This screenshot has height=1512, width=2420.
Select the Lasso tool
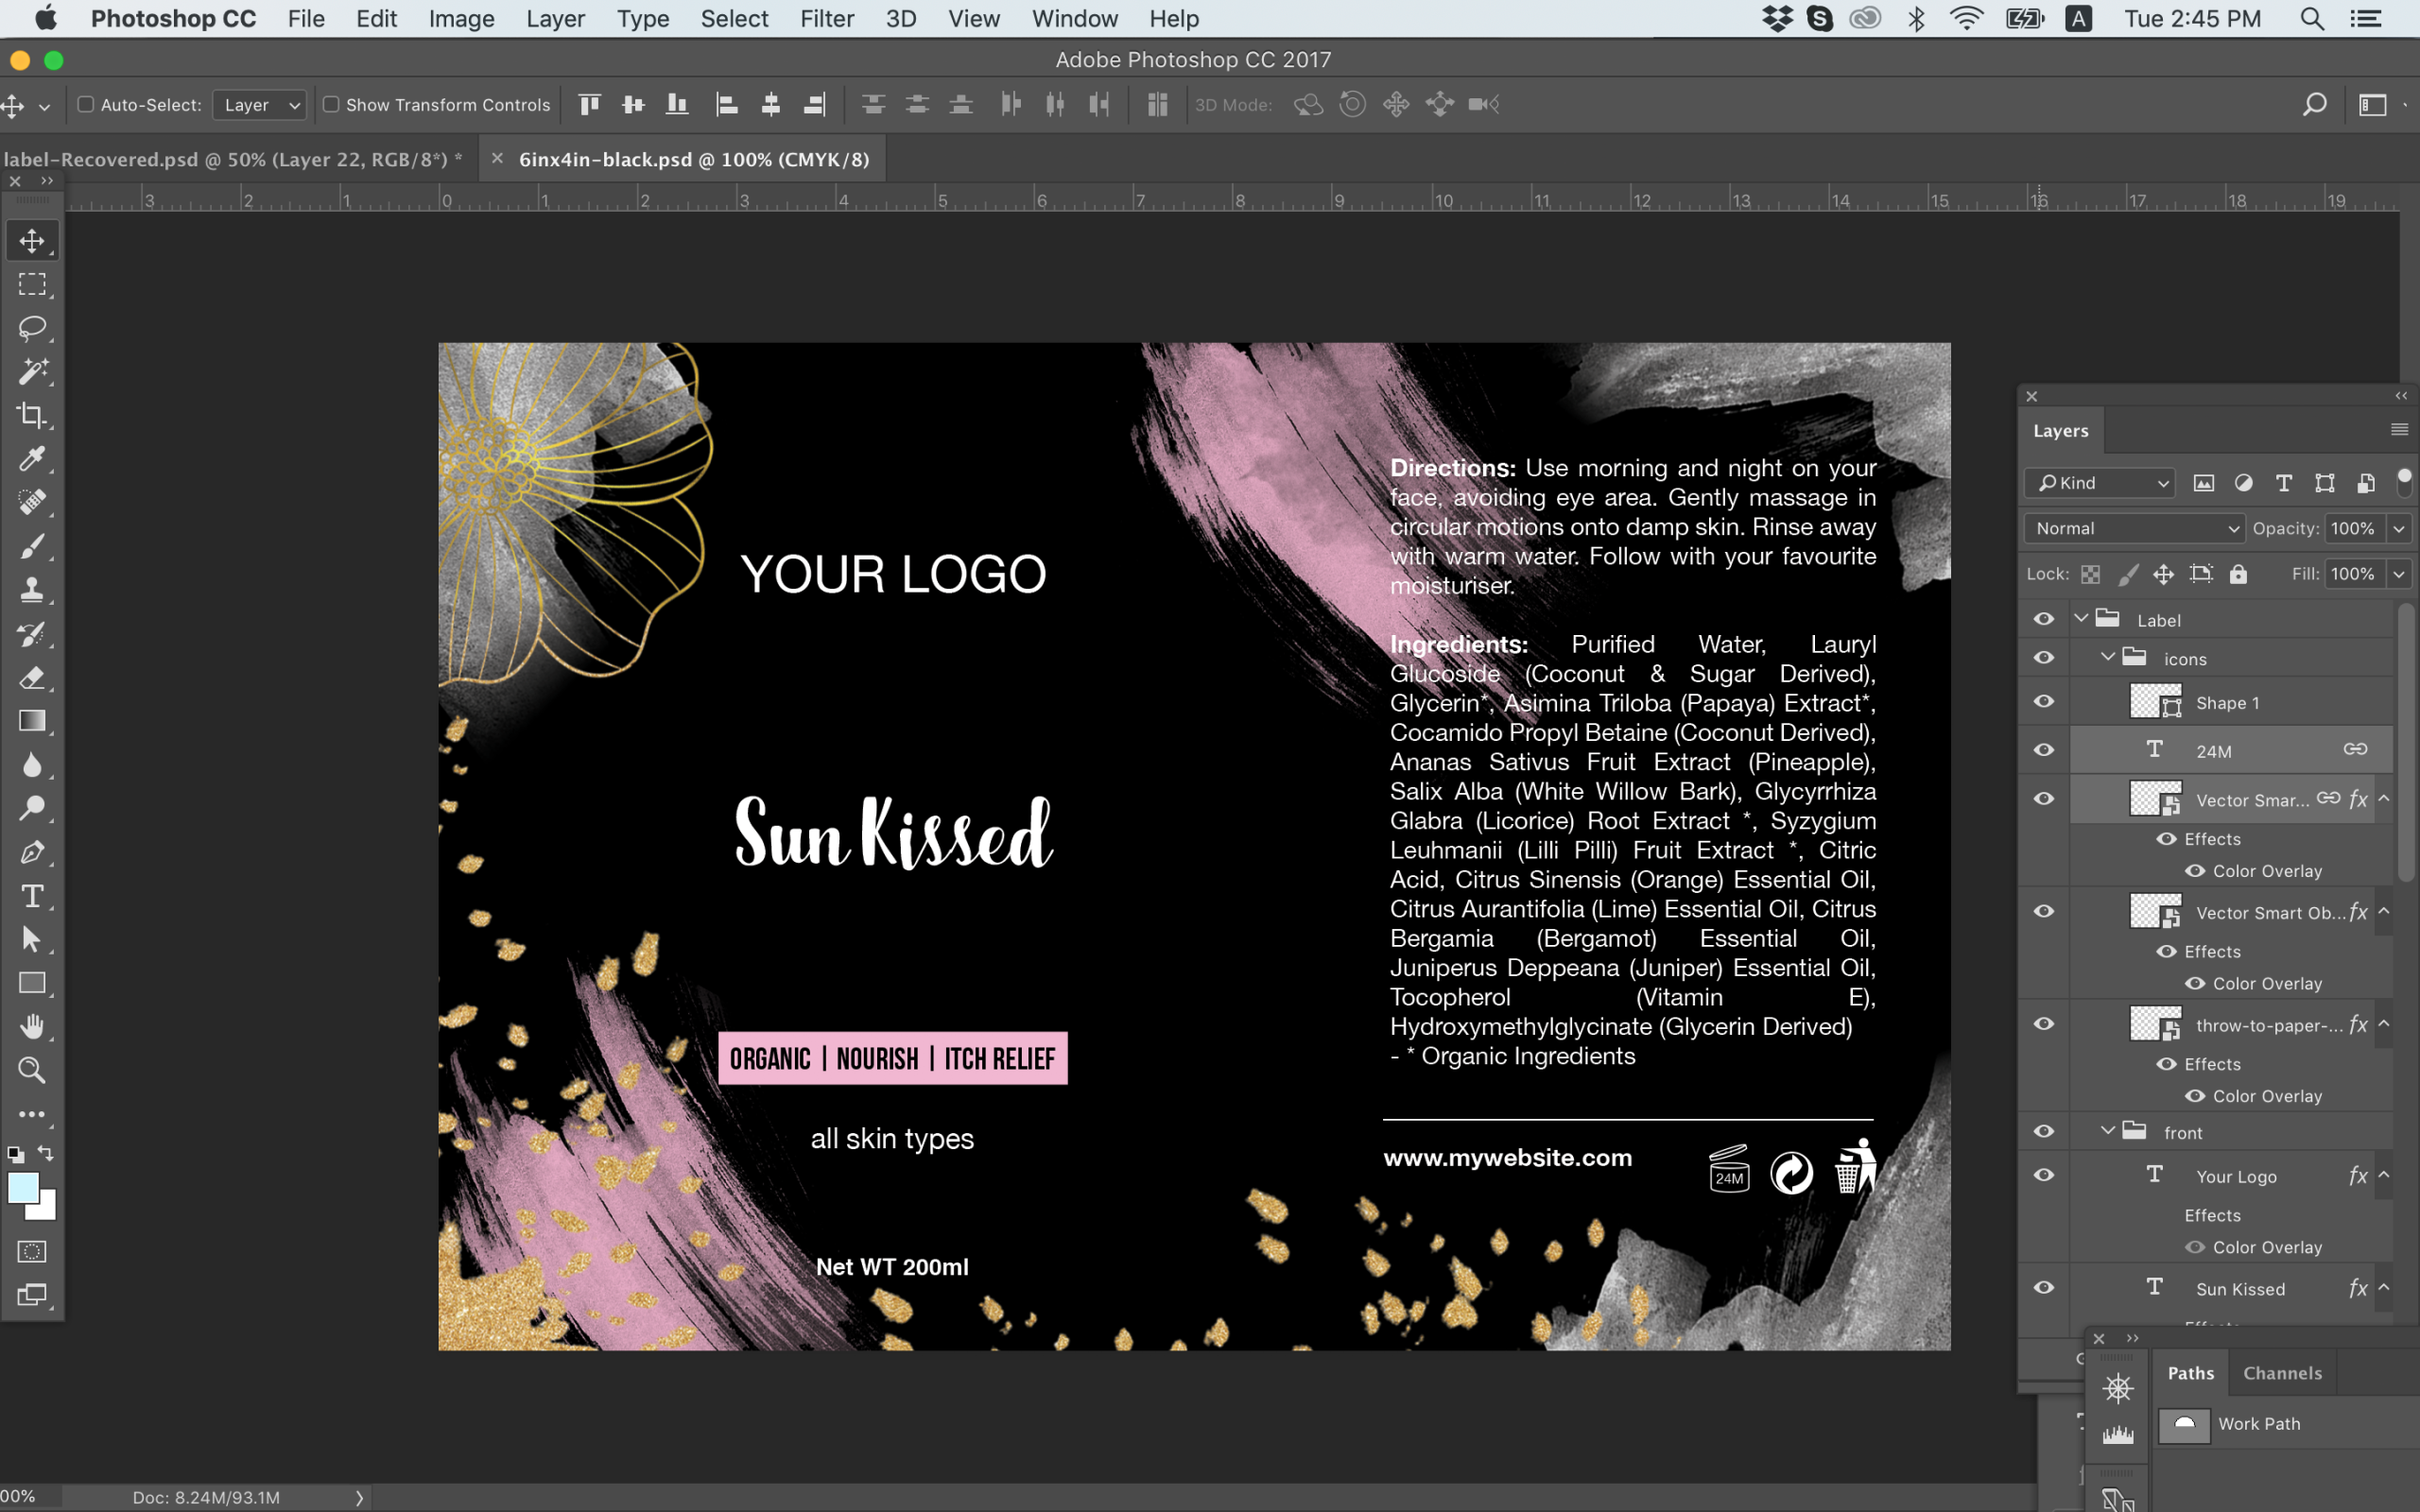point(32,328)
